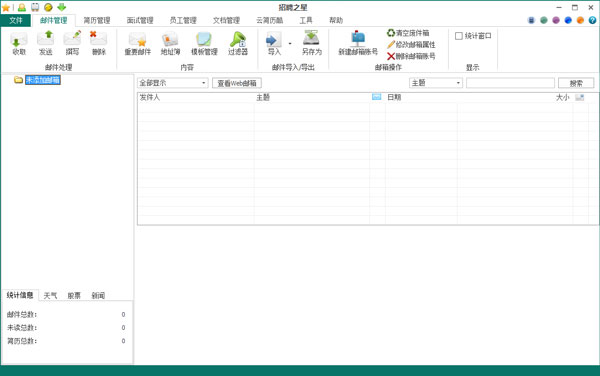
Task: Click 删除邮箱账号 to delete mailbox account
Action: (x=411, y=56)
